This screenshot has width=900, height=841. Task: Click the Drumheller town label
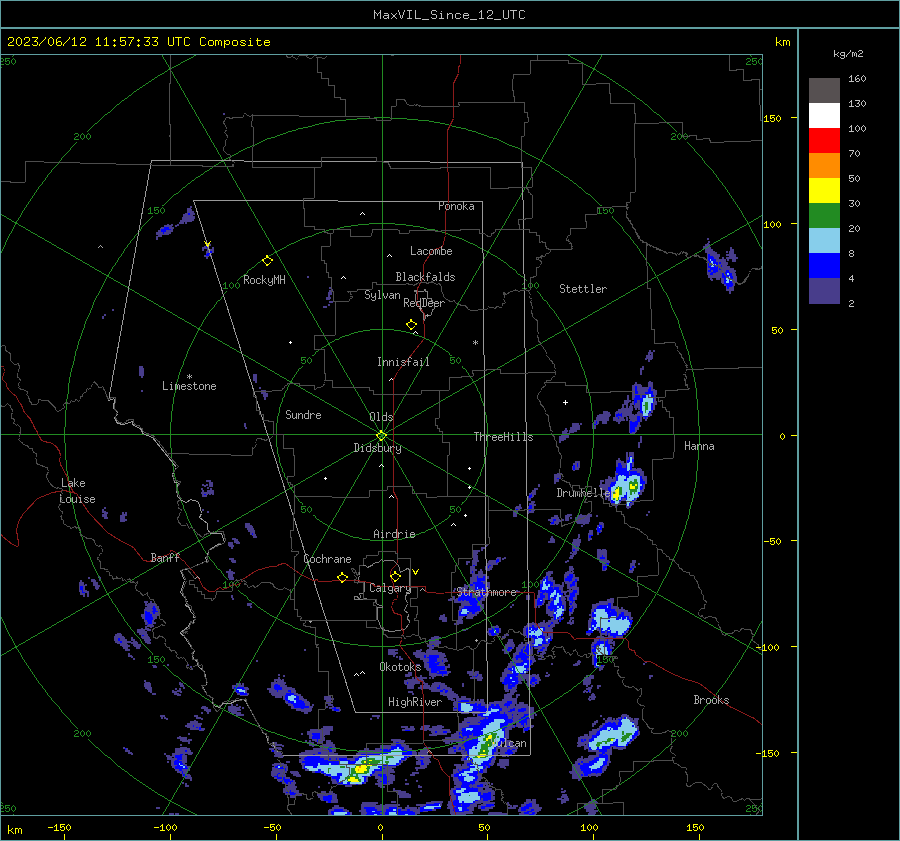(x=583, y=493)
